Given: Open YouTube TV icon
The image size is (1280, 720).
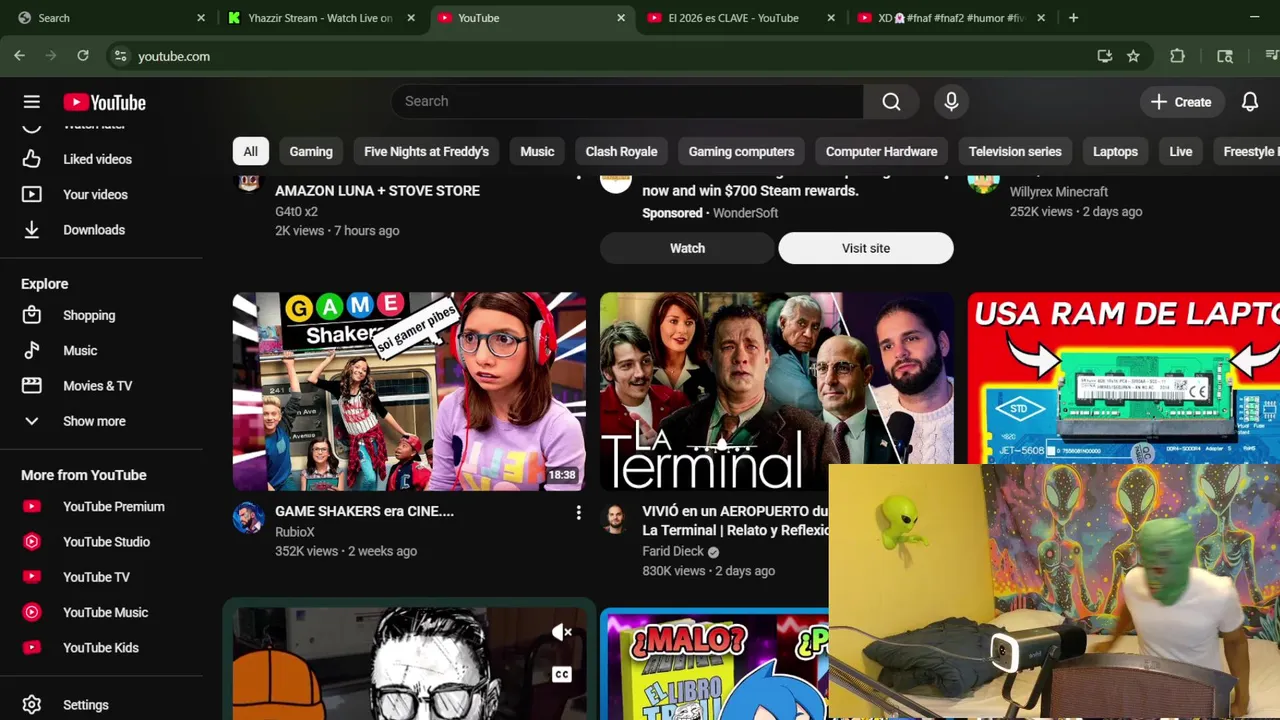Looking at the screenshot, I should (x=32, y=577).
